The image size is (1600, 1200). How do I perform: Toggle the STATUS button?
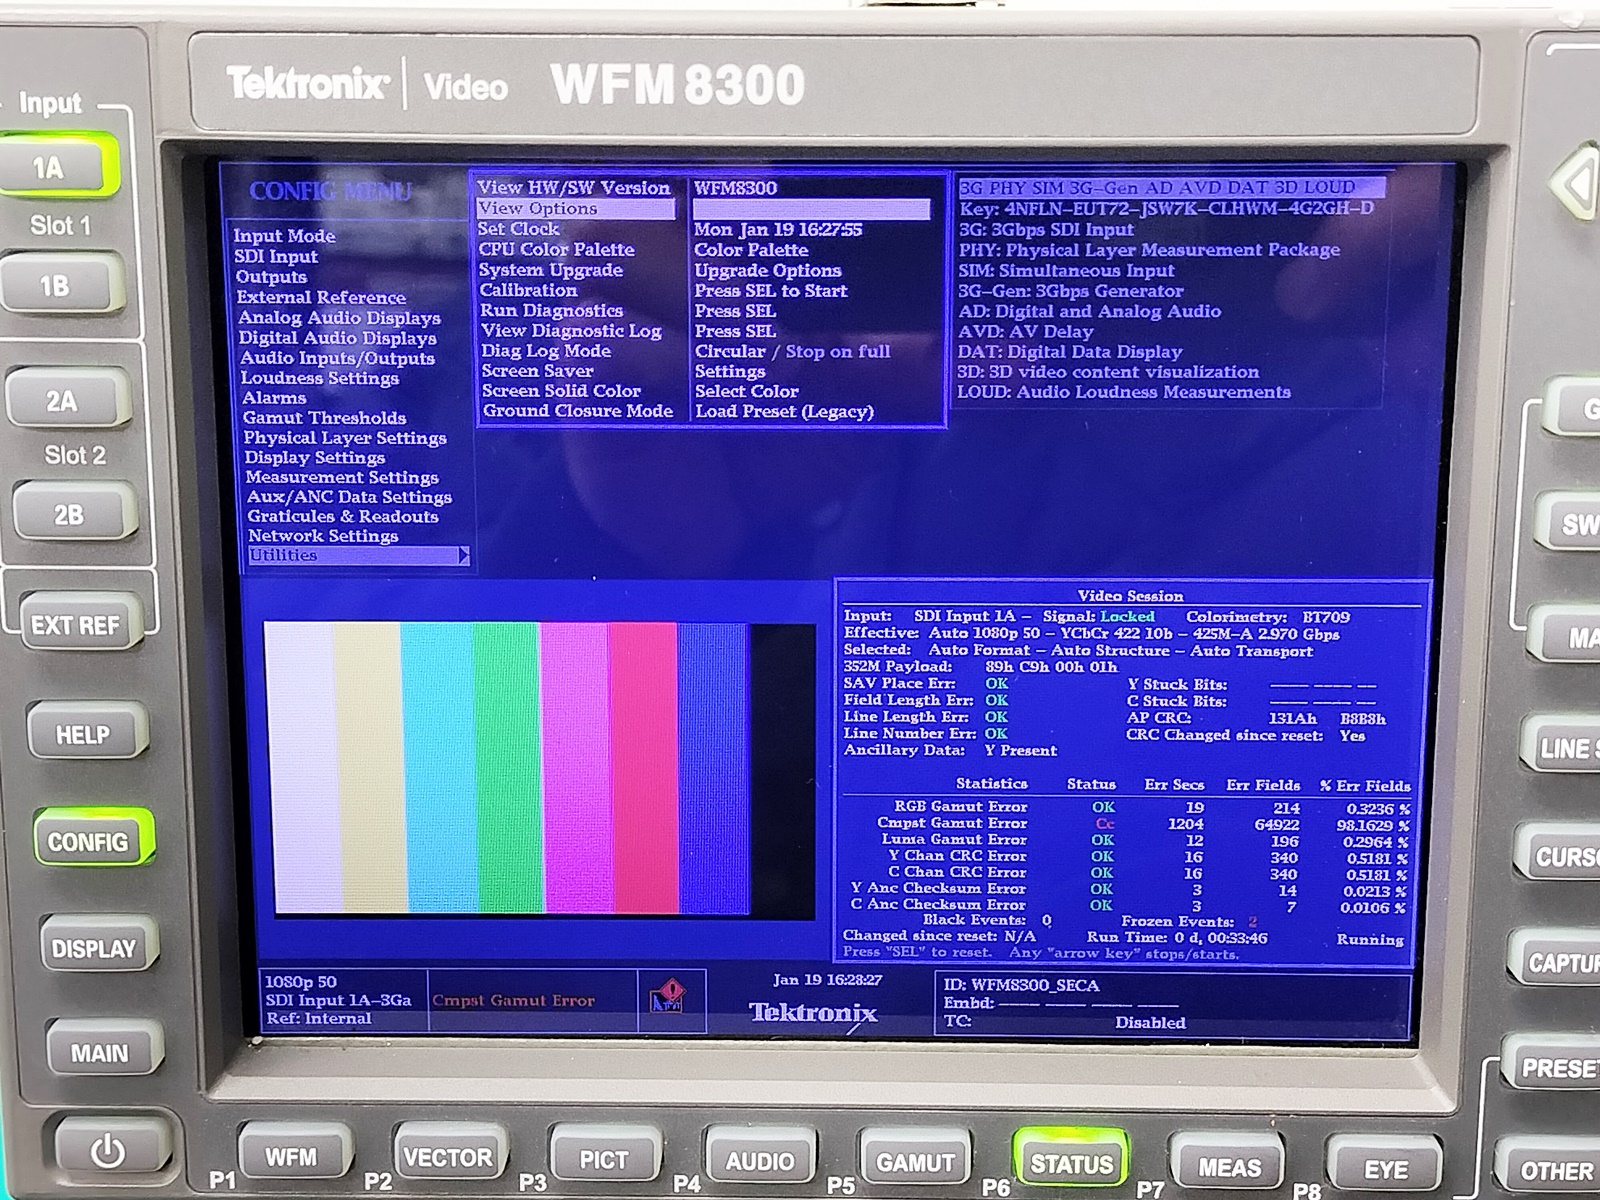pyautogui.click(x=1071, y=1163)
